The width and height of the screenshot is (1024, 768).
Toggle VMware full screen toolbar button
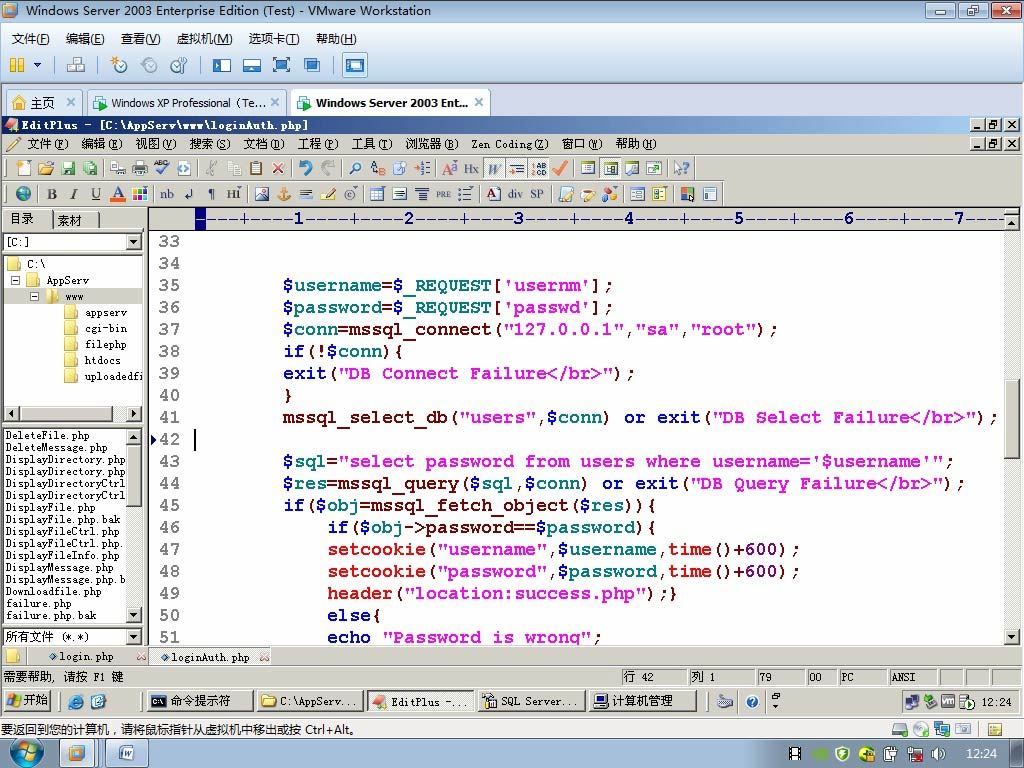tap(281, 65)
